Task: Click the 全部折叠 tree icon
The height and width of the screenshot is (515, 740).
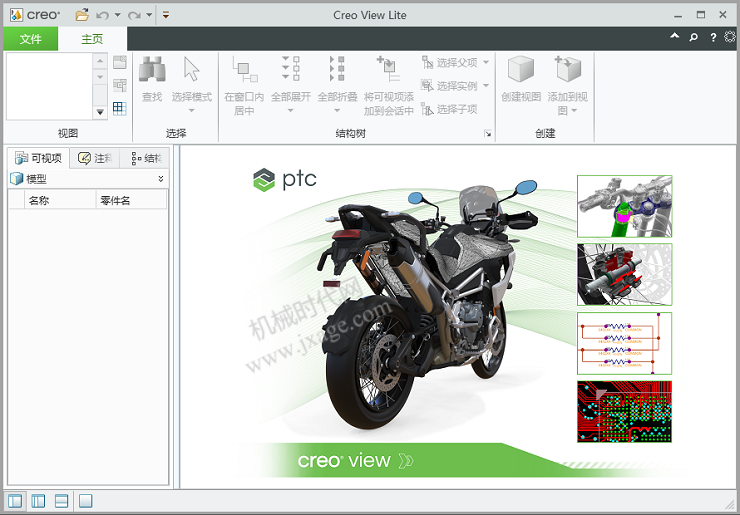Action: coord(337,69)
